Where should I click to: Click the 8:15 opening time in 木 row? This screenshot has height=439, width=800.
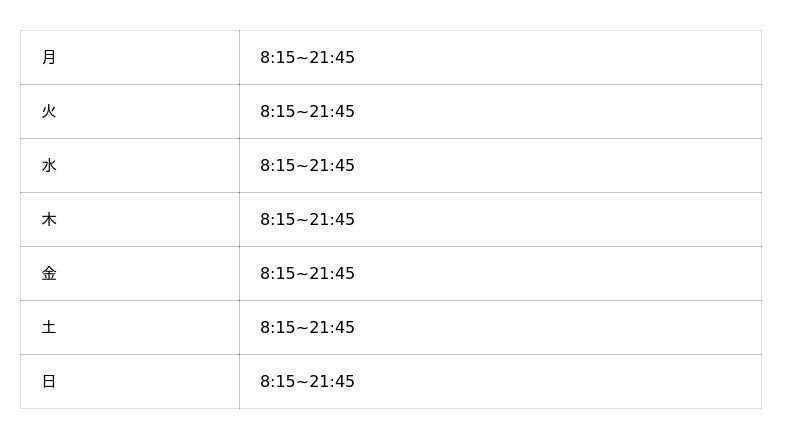277,220
